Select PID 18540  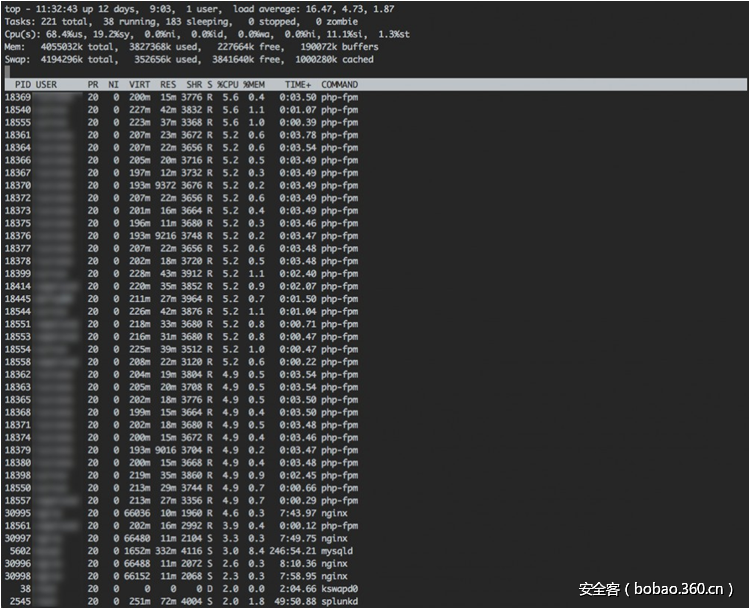tap(18, 110)
